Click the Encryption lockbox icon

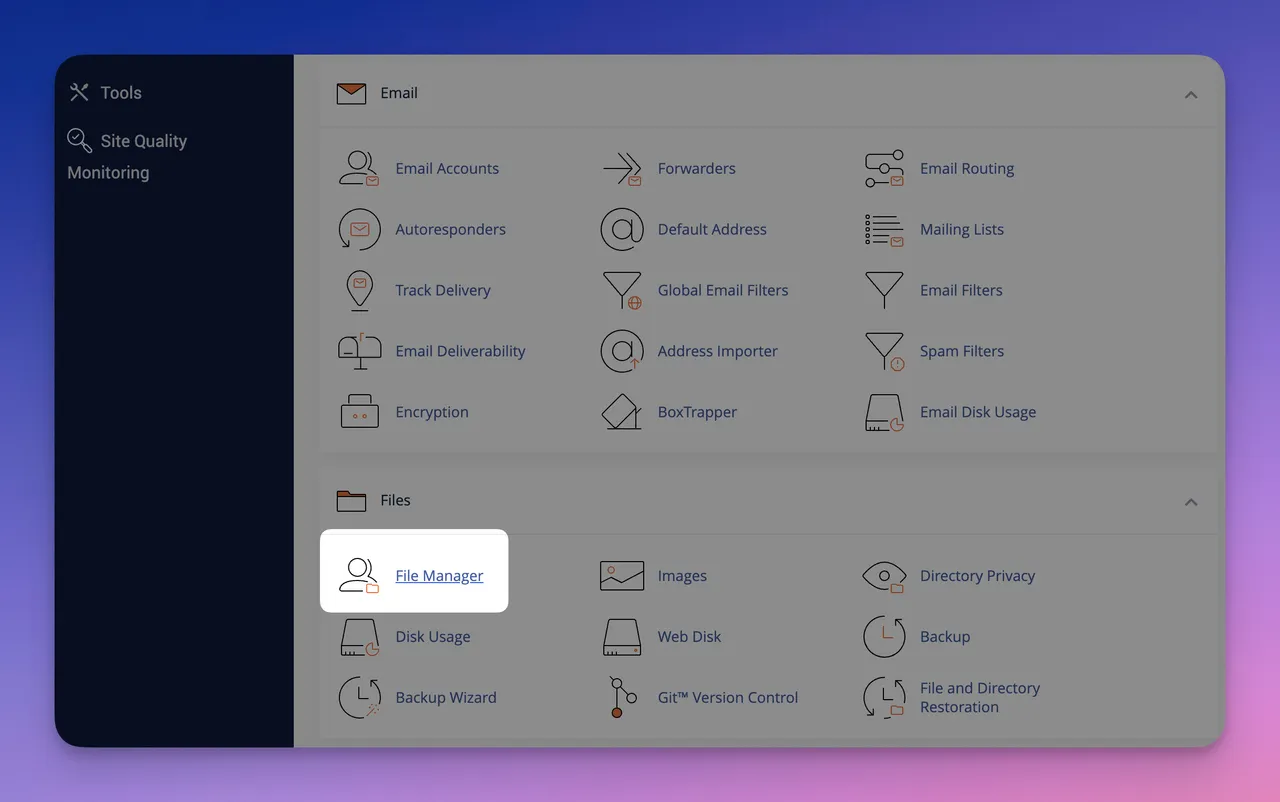[x=360, y=412]
